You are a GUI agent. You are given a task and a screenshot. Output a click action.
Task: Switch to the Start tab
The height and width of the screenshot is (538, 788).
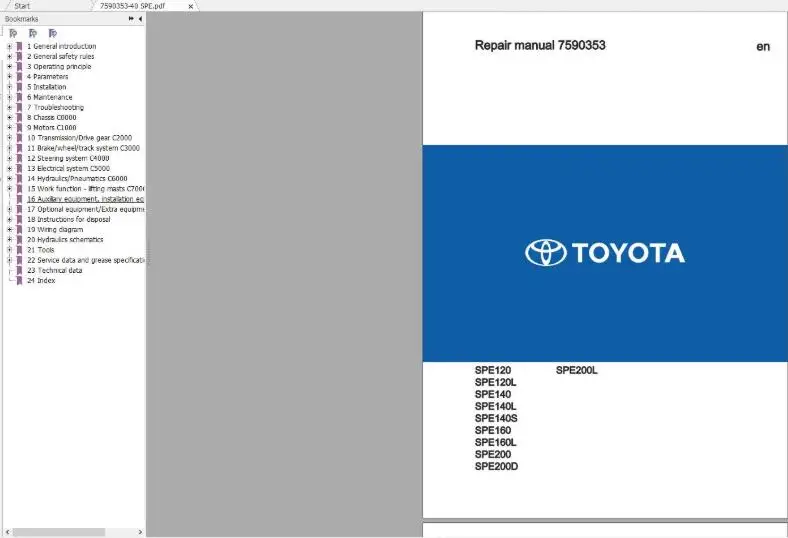click(x=22, y=6)
